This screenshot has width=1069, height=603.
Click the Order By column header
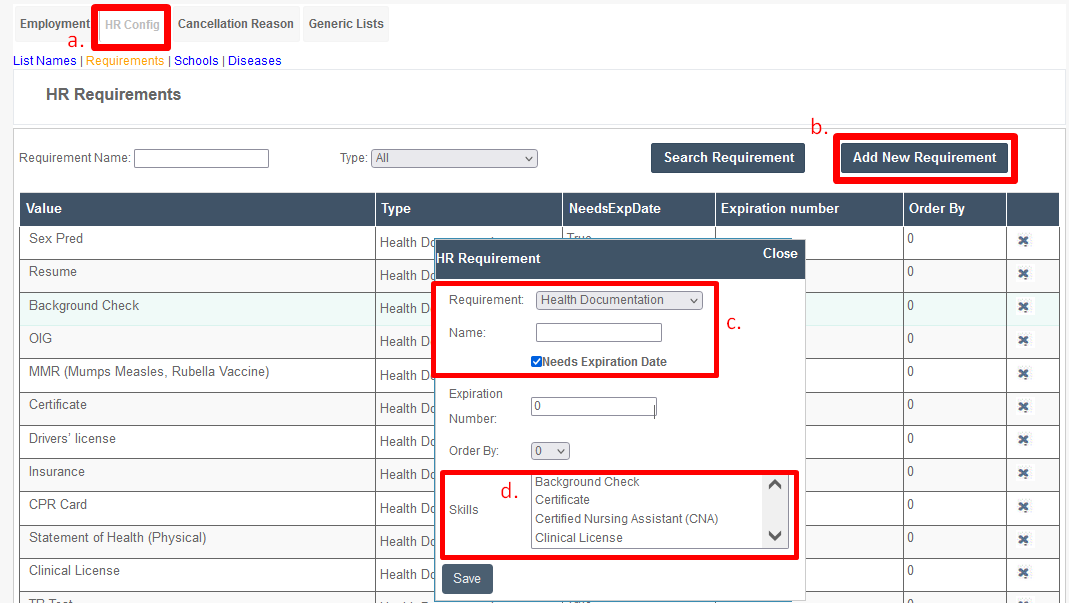coord(955,209)
